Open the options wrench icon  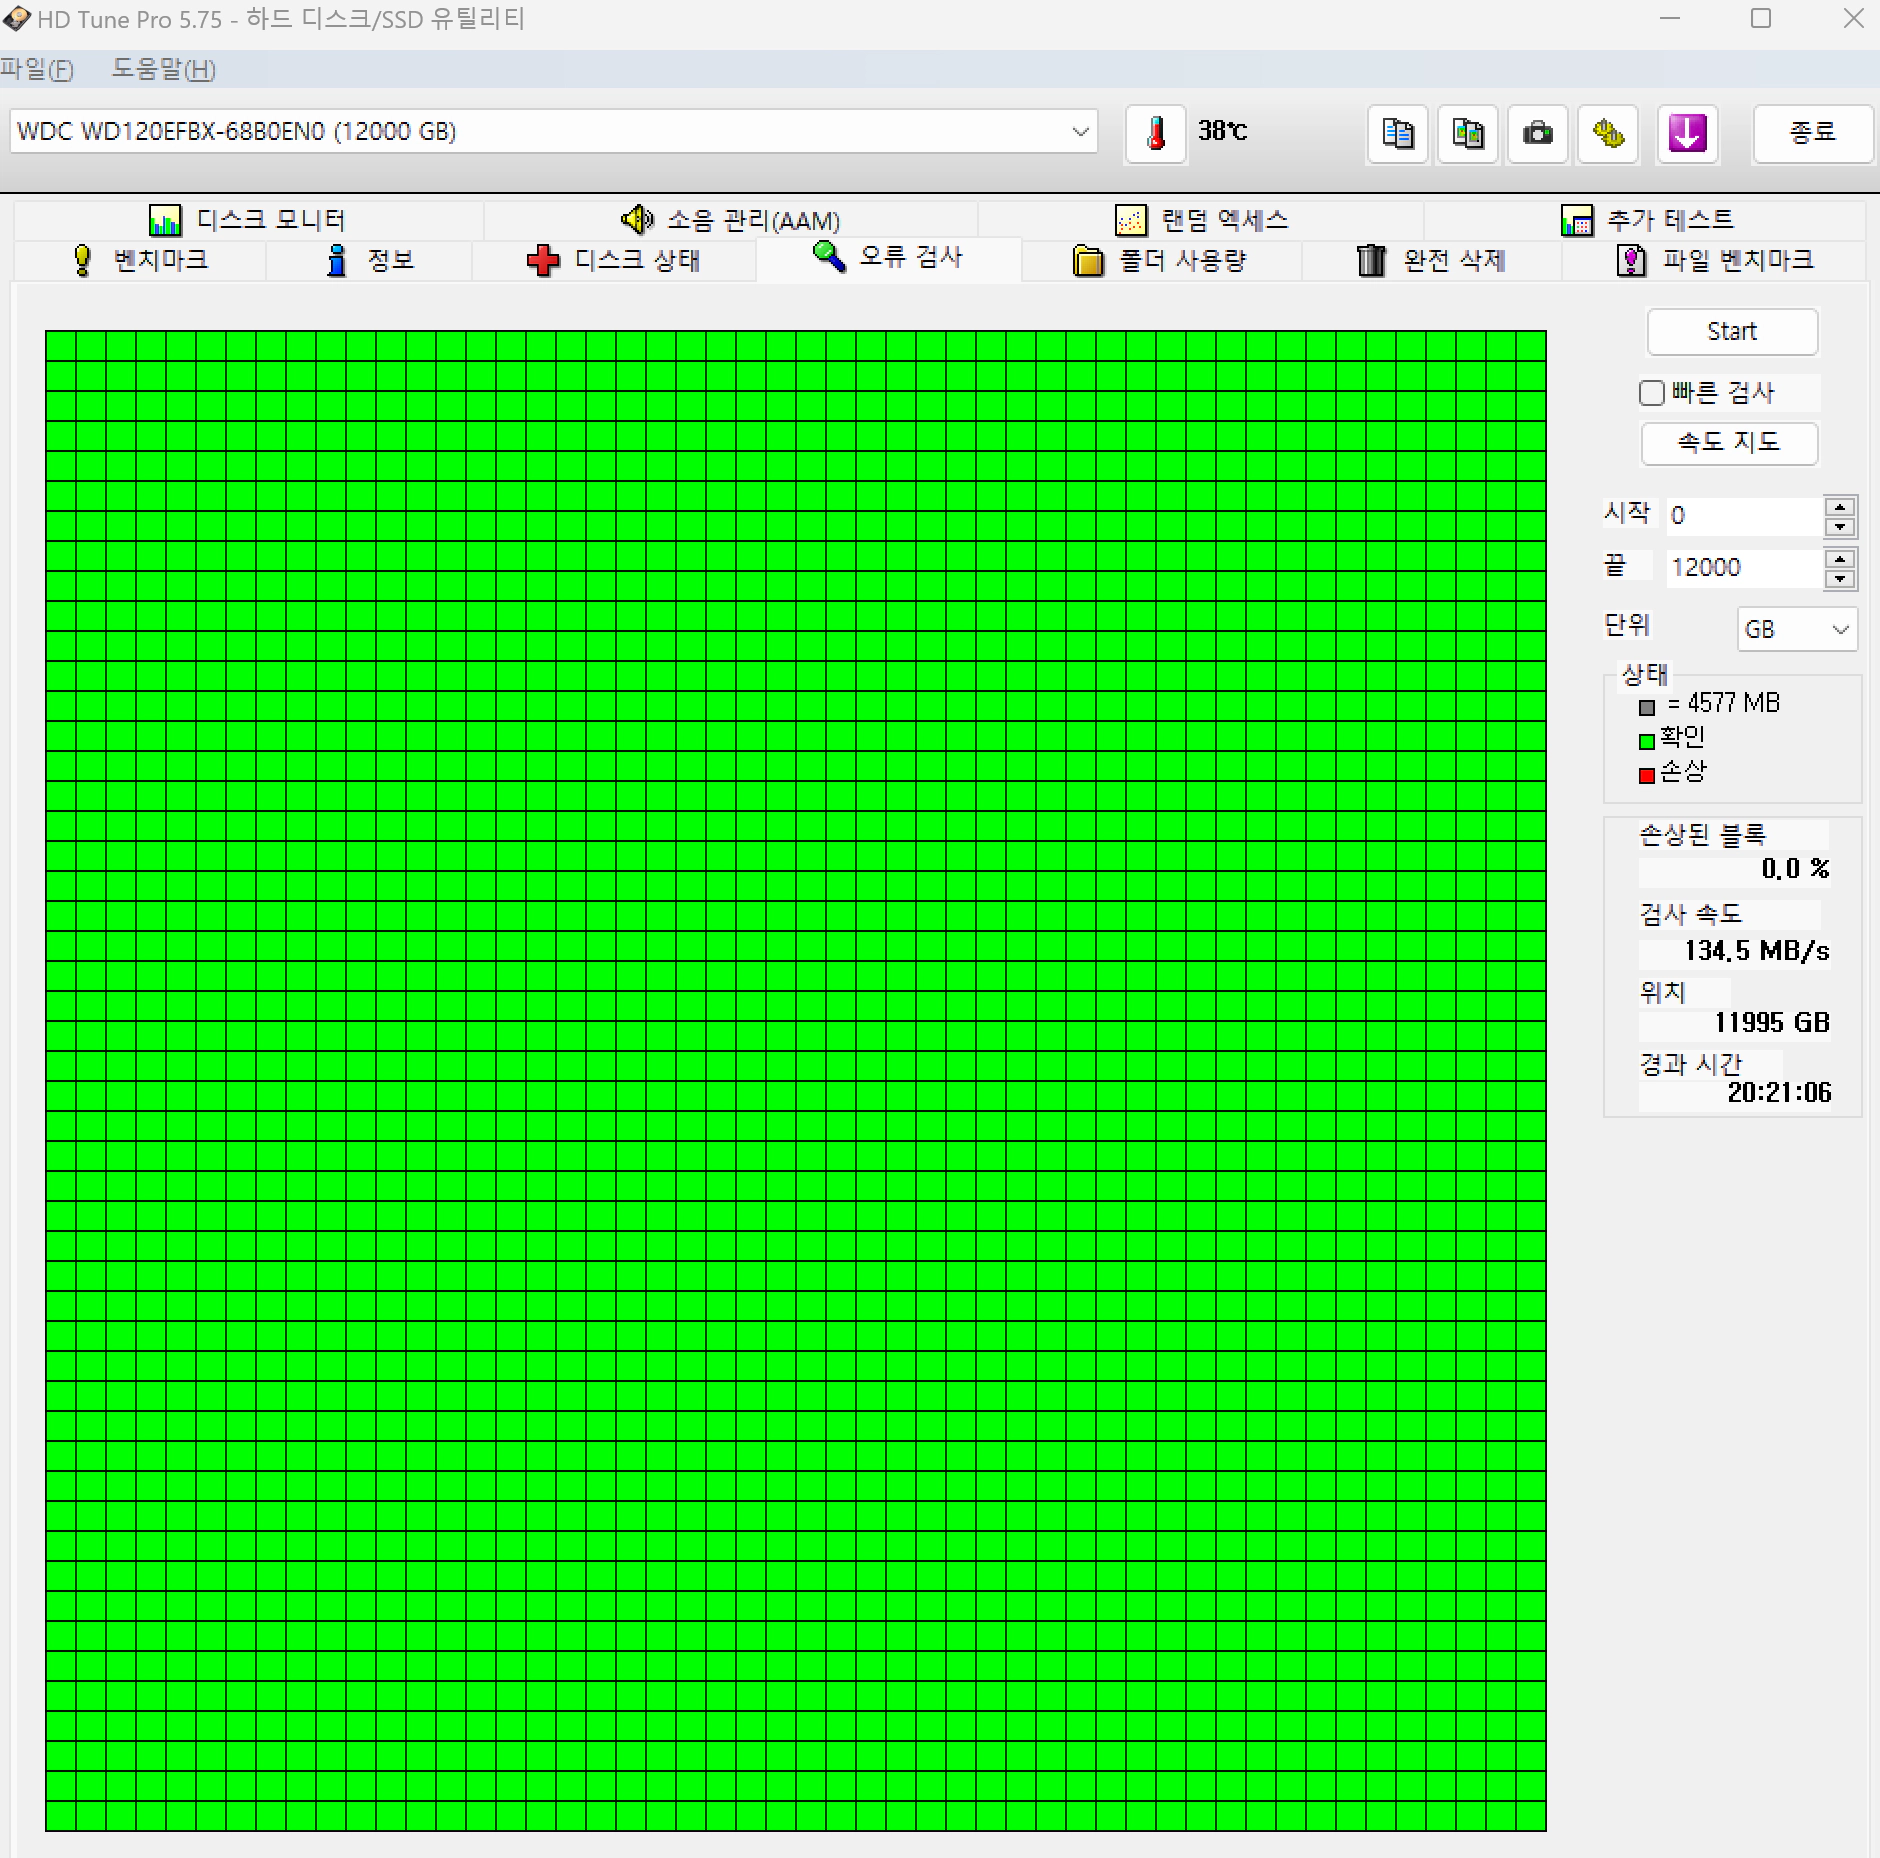click(x=1608, y=133)
